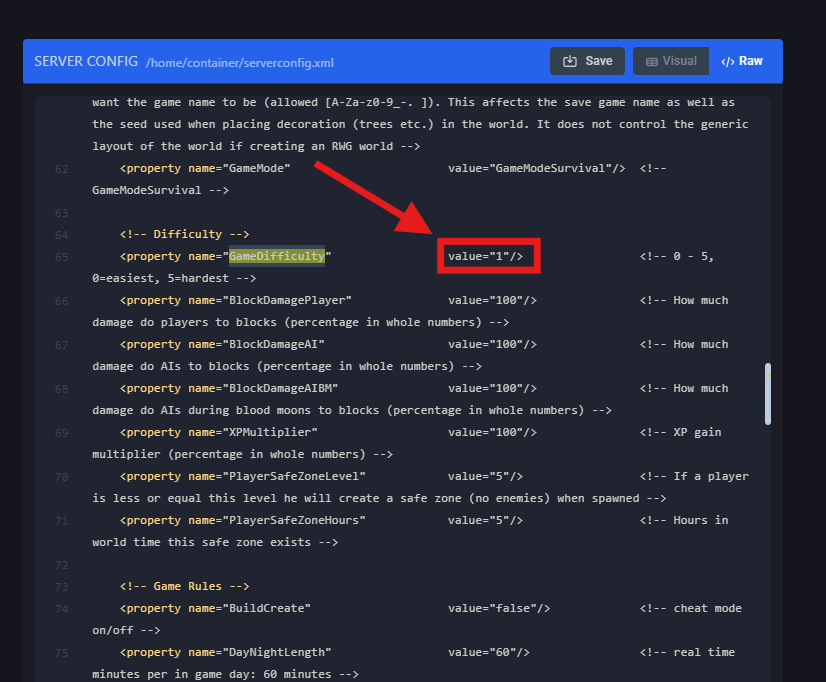Click line number 70 in gutter

click(x=62, y=477)
